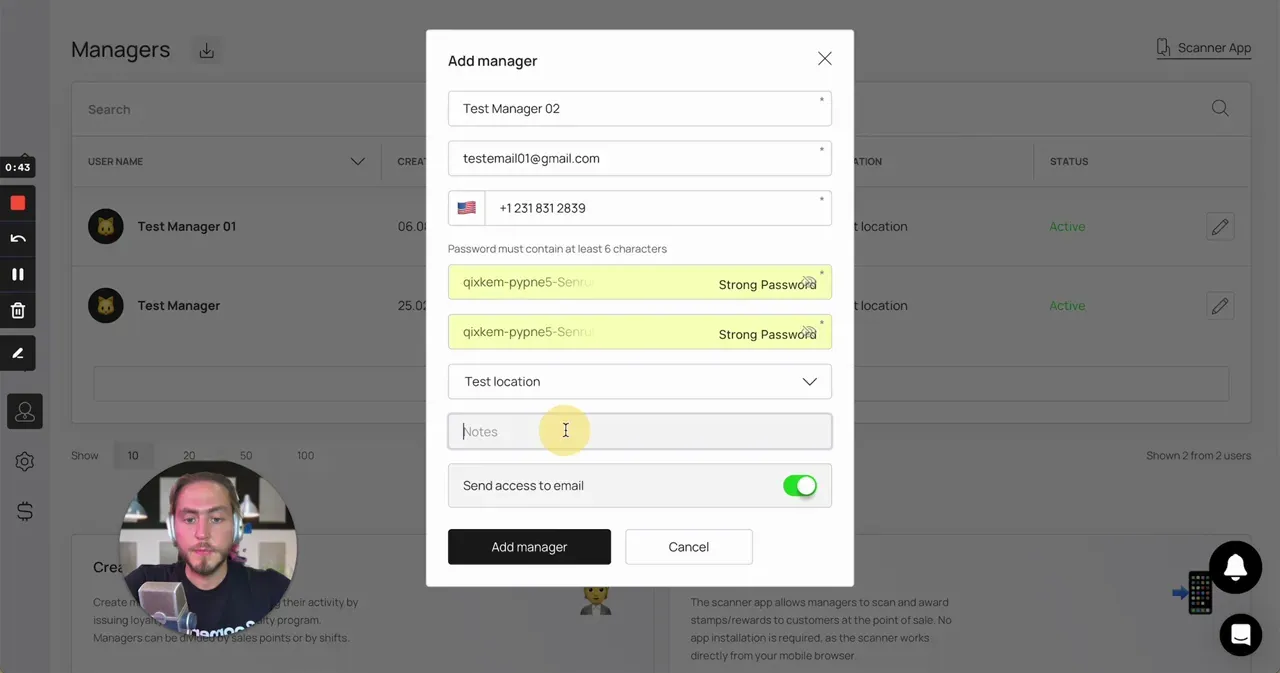
Task: Show password in confirm password field
Action: tap(809, 331)
